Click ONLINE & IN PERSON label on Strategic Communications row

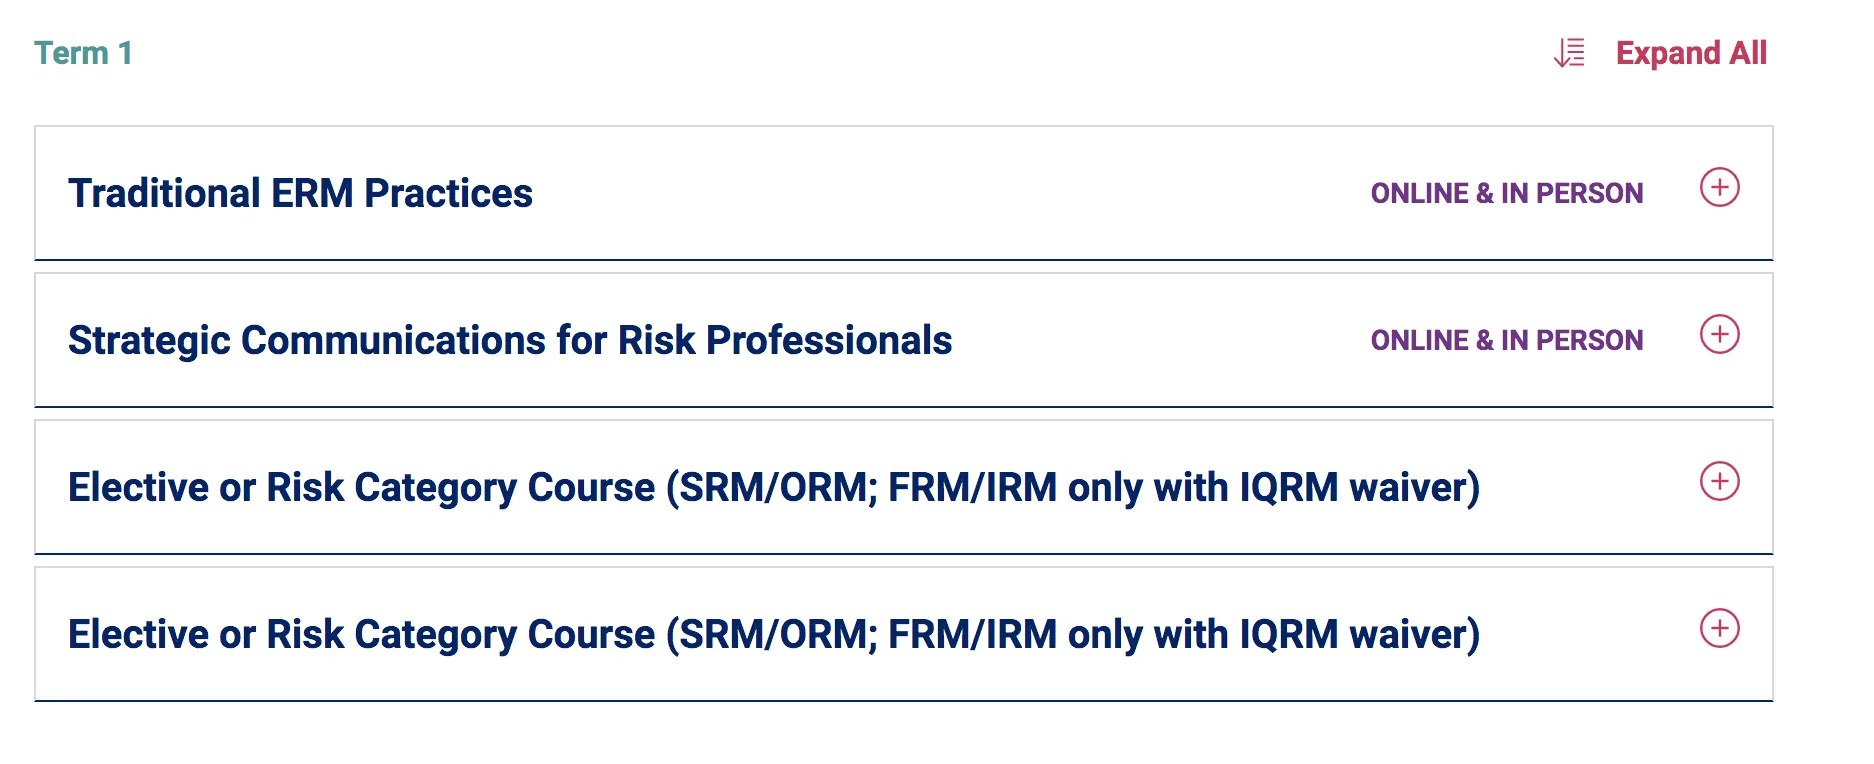point(1506,340)
